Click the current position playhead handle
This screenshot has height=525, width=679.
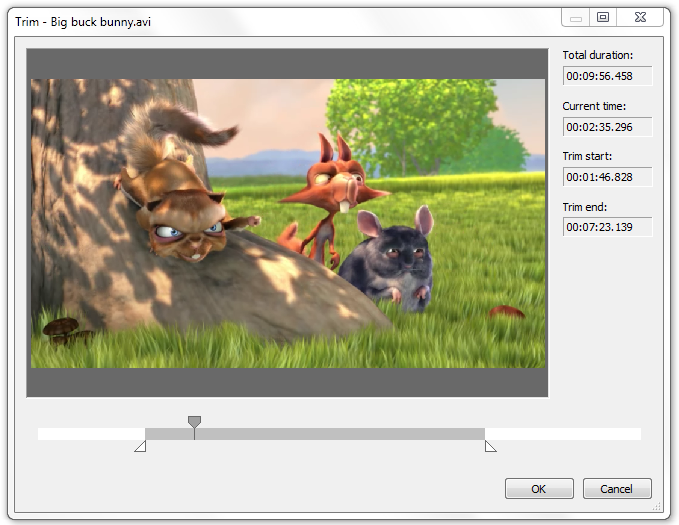[194, 422]
